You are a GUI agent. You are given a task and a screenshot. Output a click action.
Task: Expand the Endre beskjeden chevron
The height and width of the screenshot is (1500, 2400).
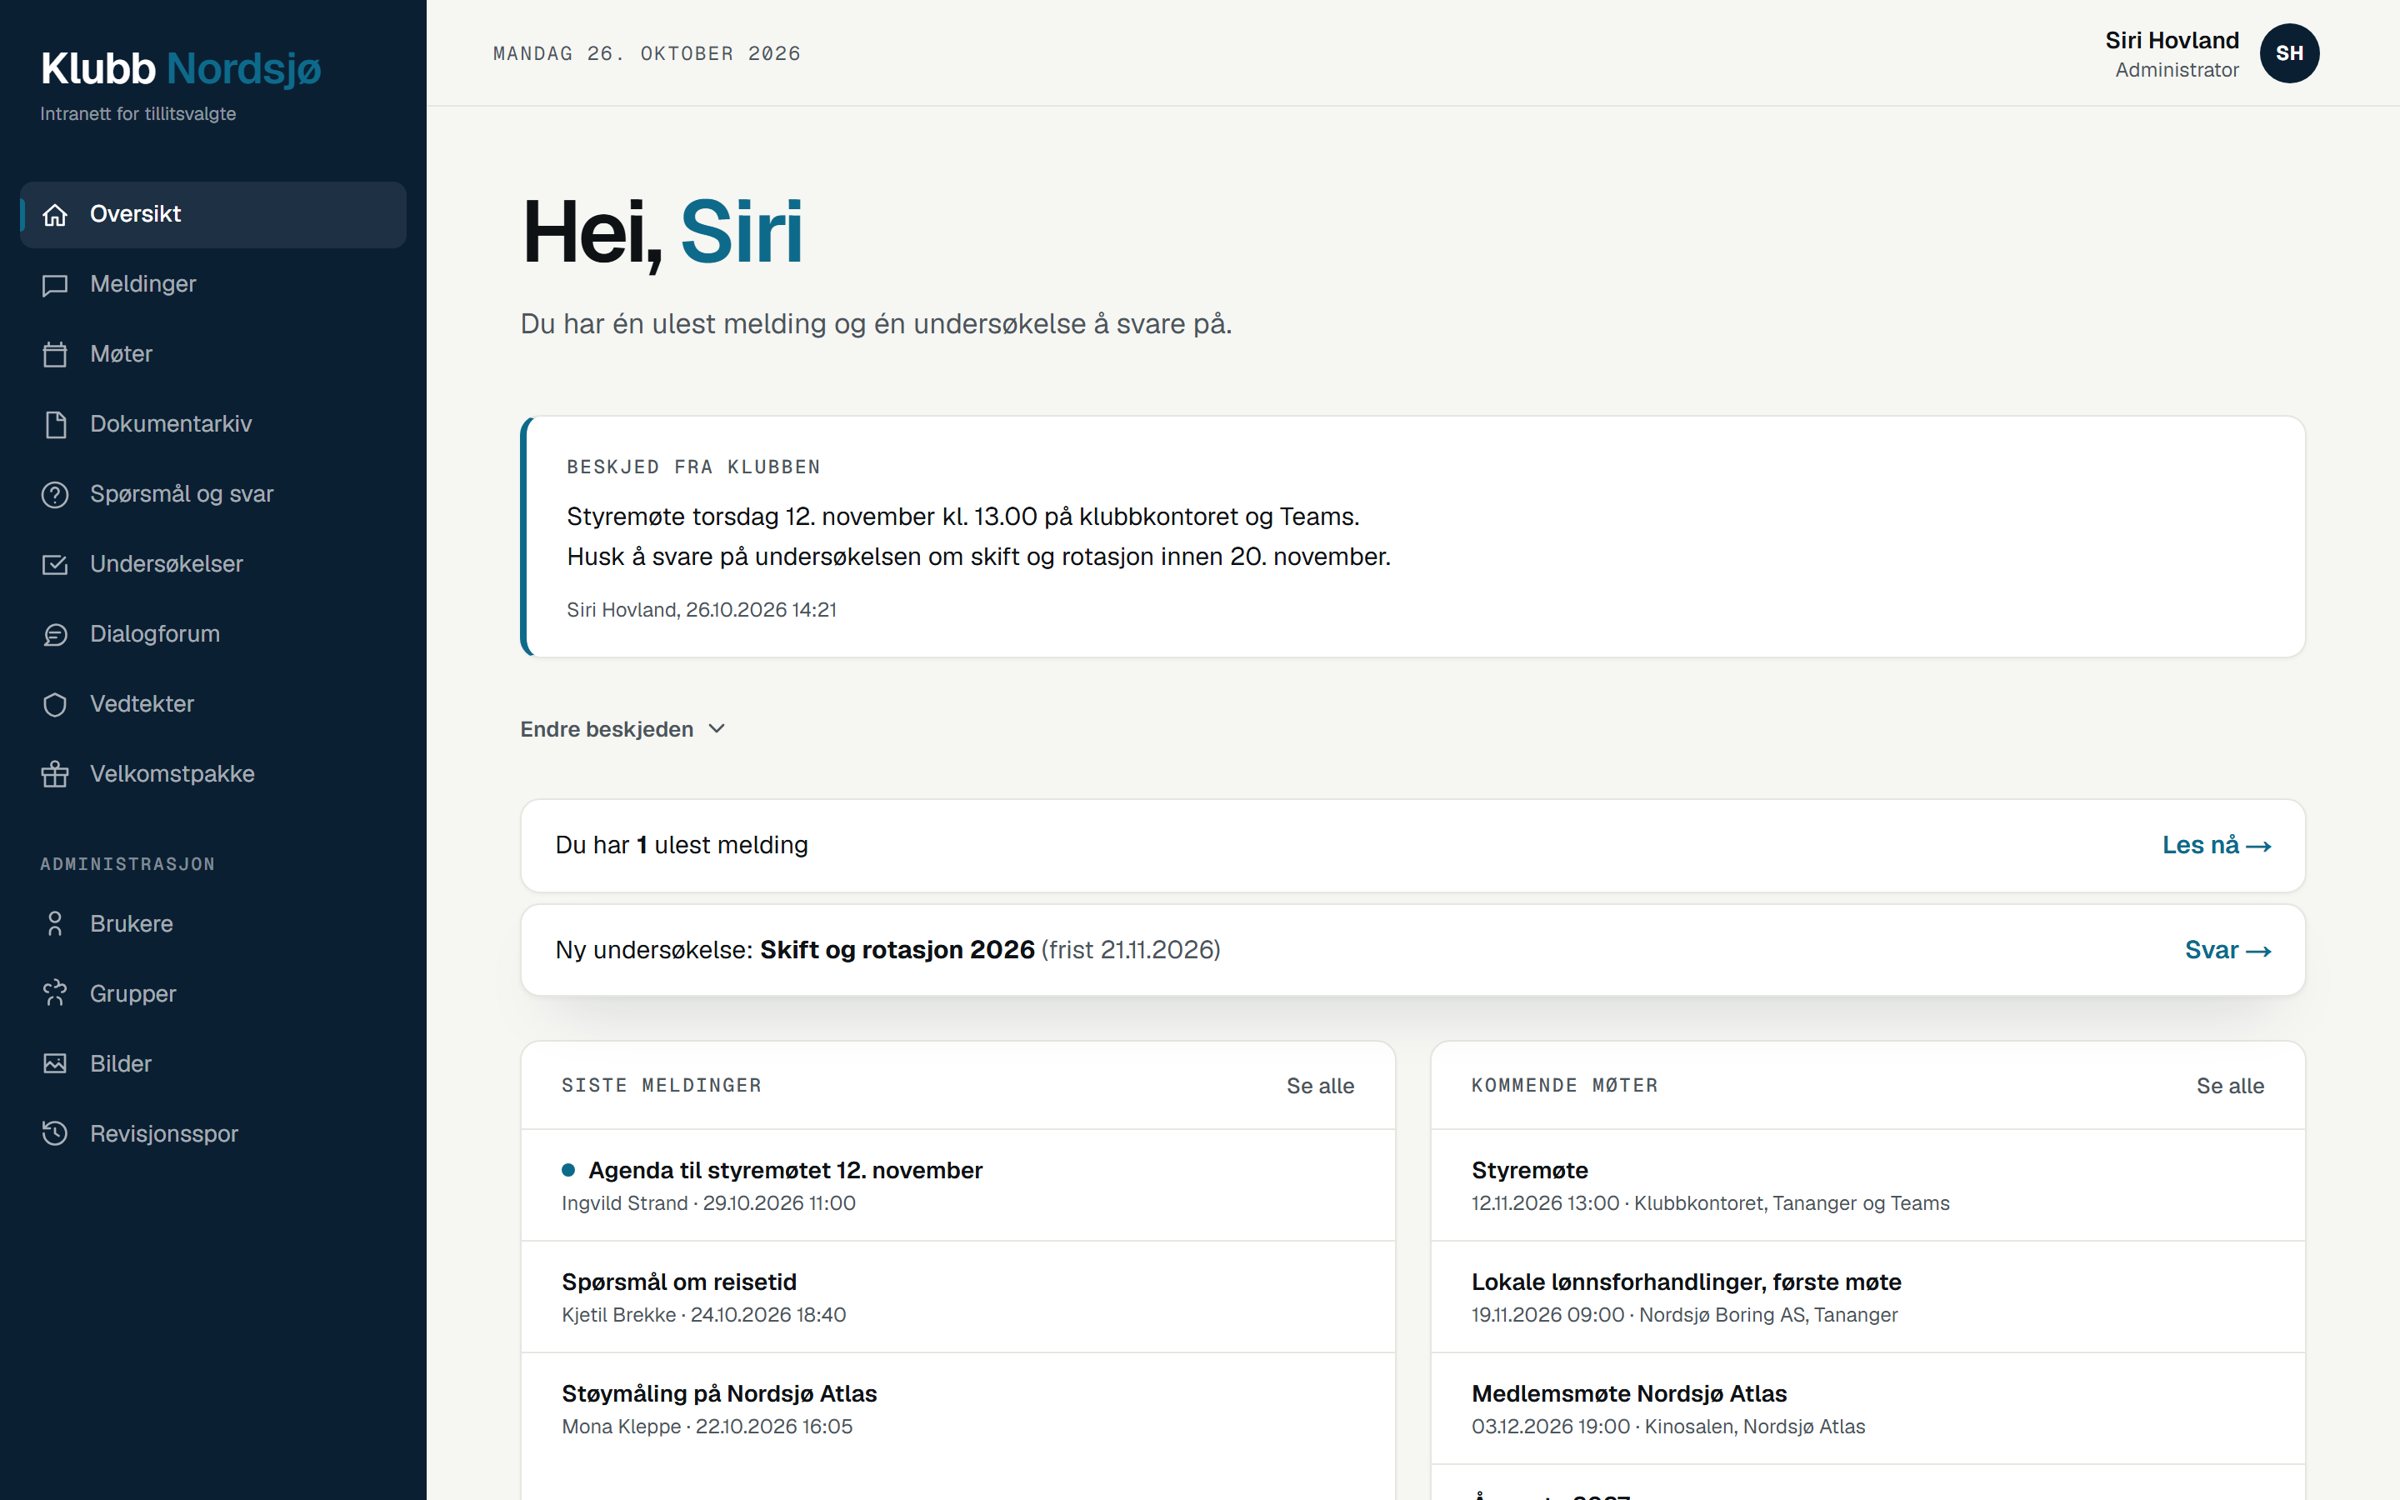click(716, 729)
